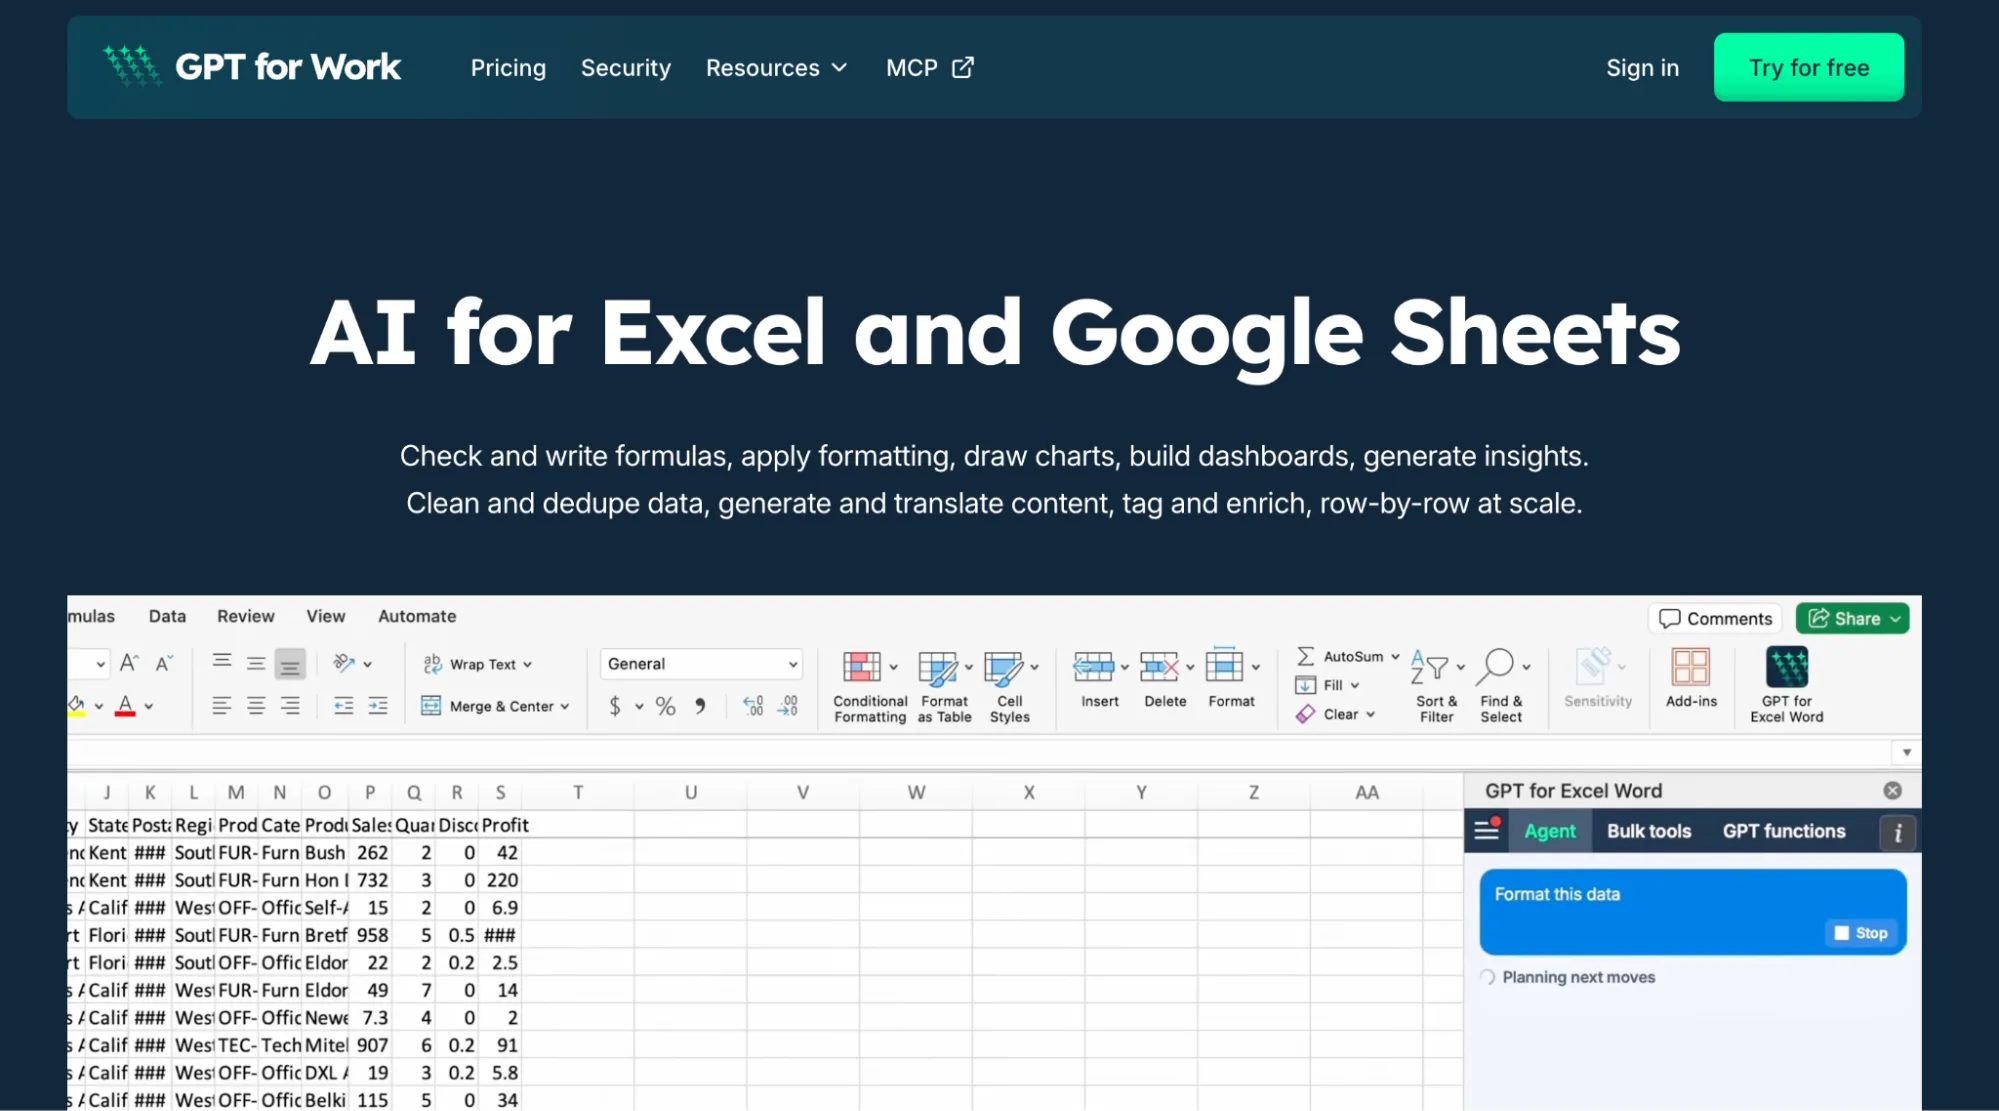The height and width of the screenshot is (1111, 1999).
Task: Expand currency format dropdown arrow
Action: pyautogui.click(x=639, y=707)
